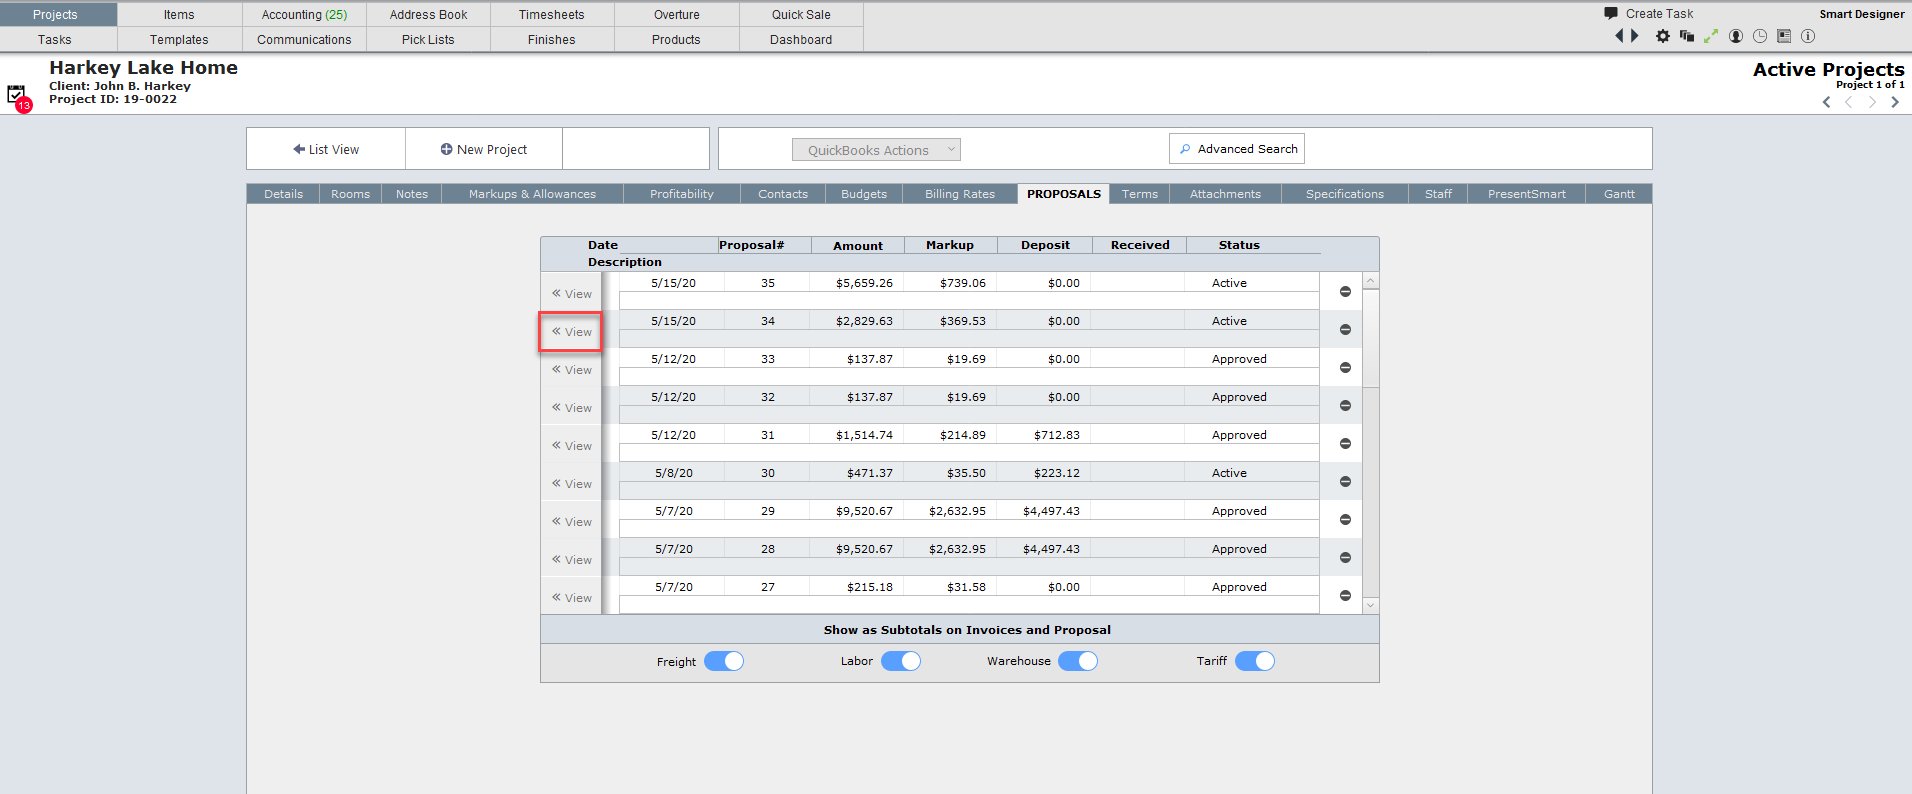Delete proposal 30 with minus icon
The height and width of the screenshot is (794, 1912).
click(x=1345, y=482)
